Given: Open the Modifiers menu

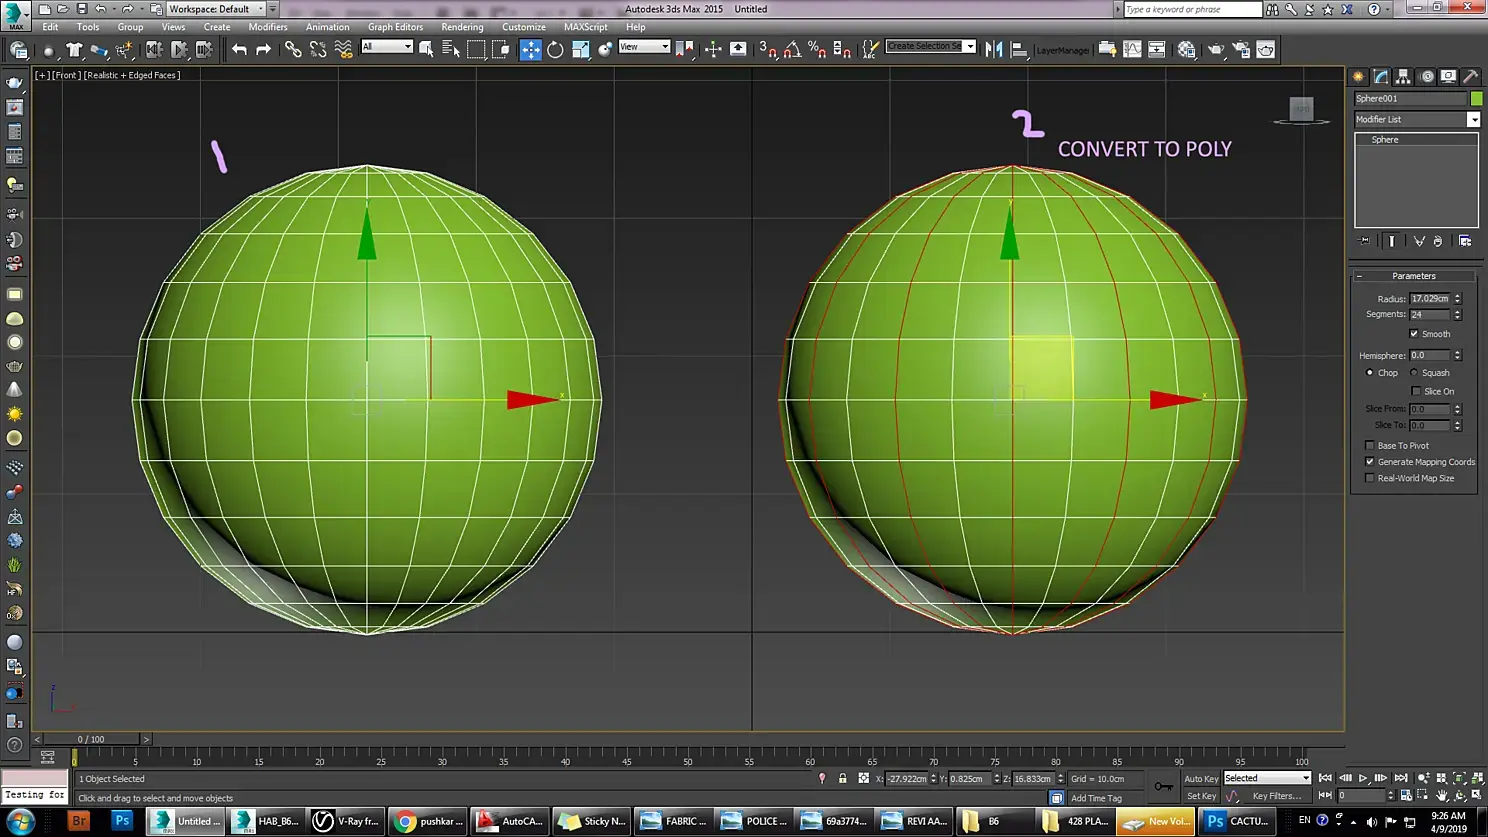Looking at the screenshot, I should [267, 27].
